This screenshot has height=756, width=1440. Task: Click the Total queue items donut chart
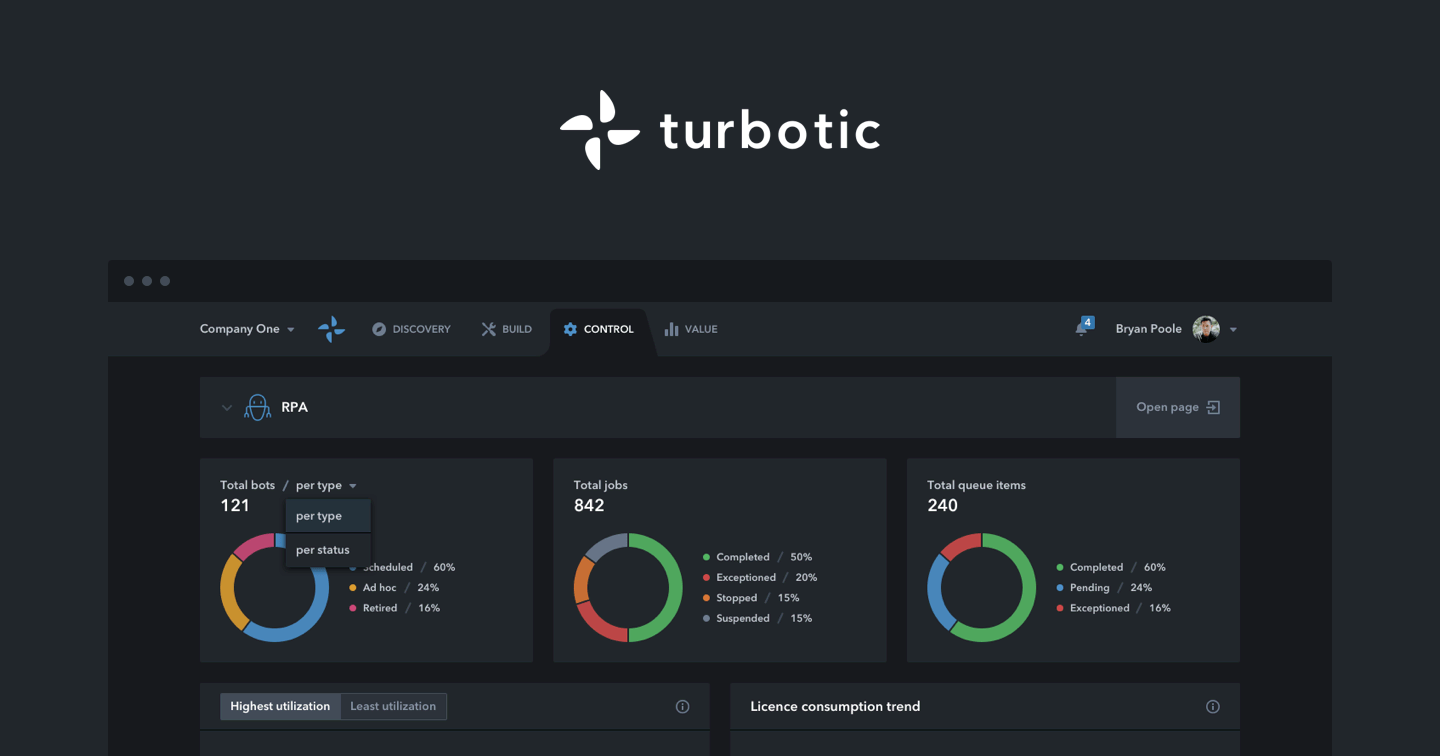982,587
